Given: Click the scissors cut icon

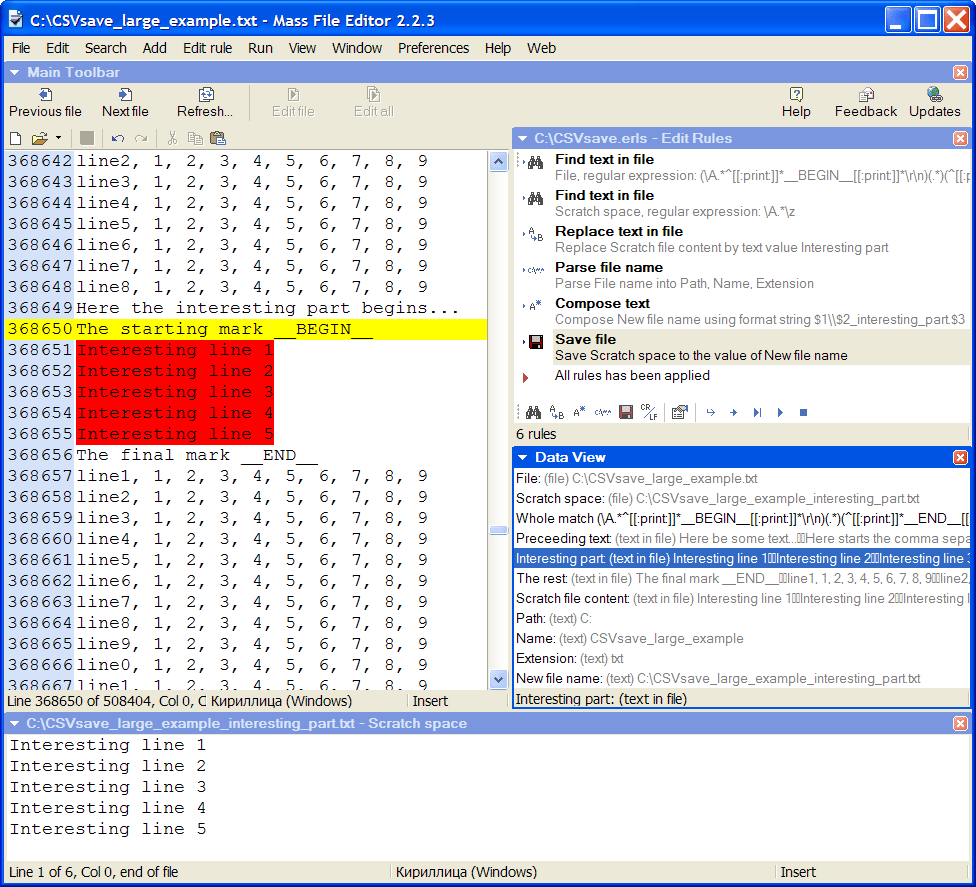Looking at the screenshot, I should pyautogui.click(x=172, y=138).
